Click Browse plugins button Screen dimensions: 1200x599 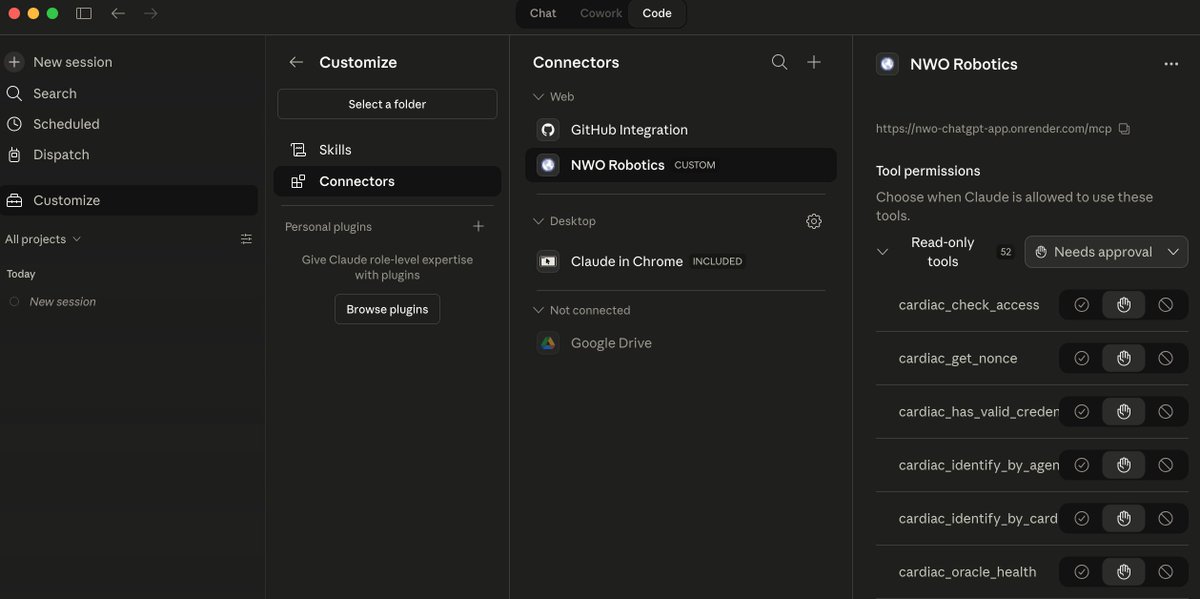click(387, 309)
